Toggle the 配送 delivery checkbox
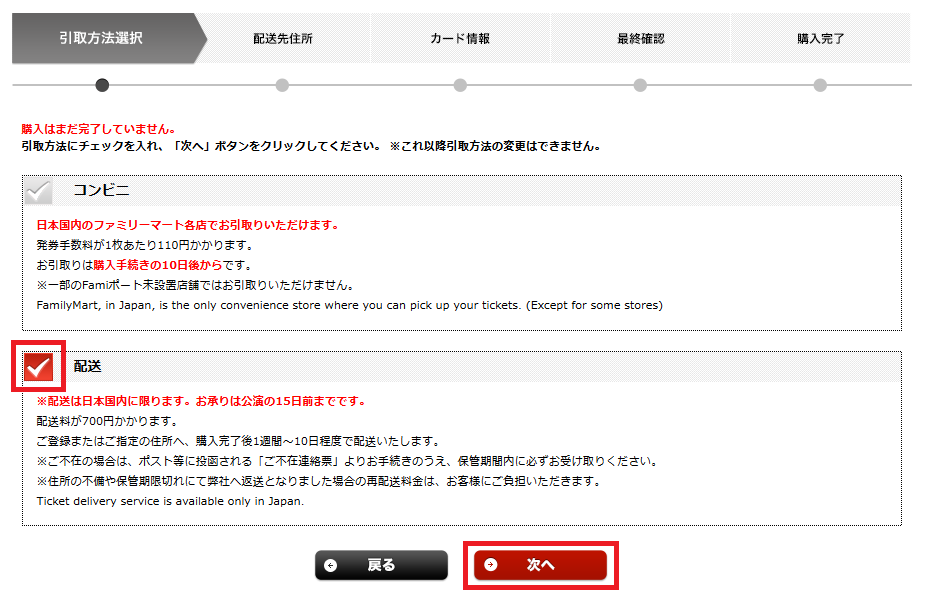The image size is (927, 604). [38, 367]
